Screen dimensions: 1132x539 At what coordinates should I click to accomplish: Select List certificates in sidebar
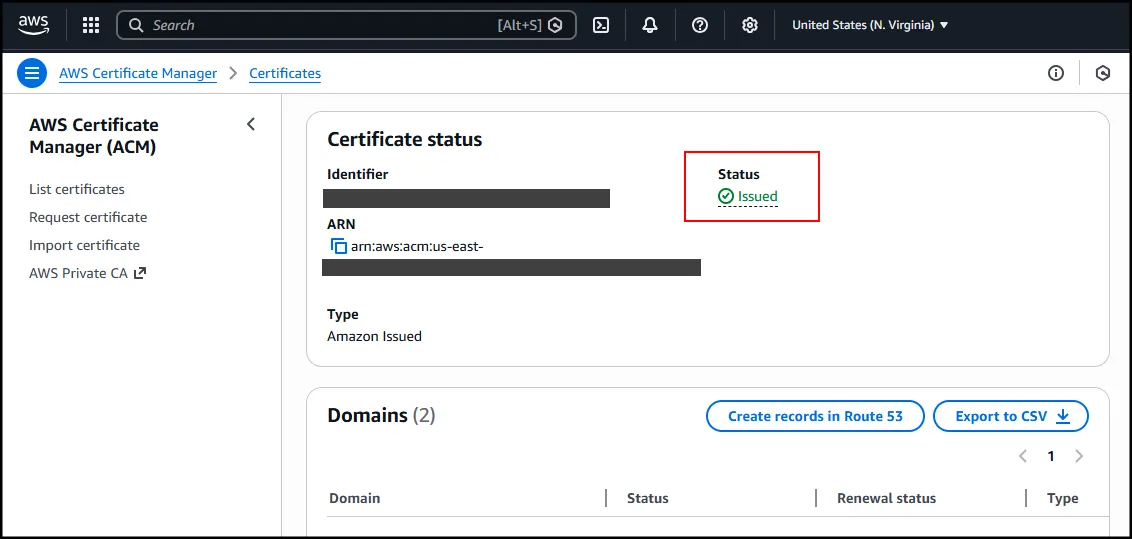[x=77, y=189]
